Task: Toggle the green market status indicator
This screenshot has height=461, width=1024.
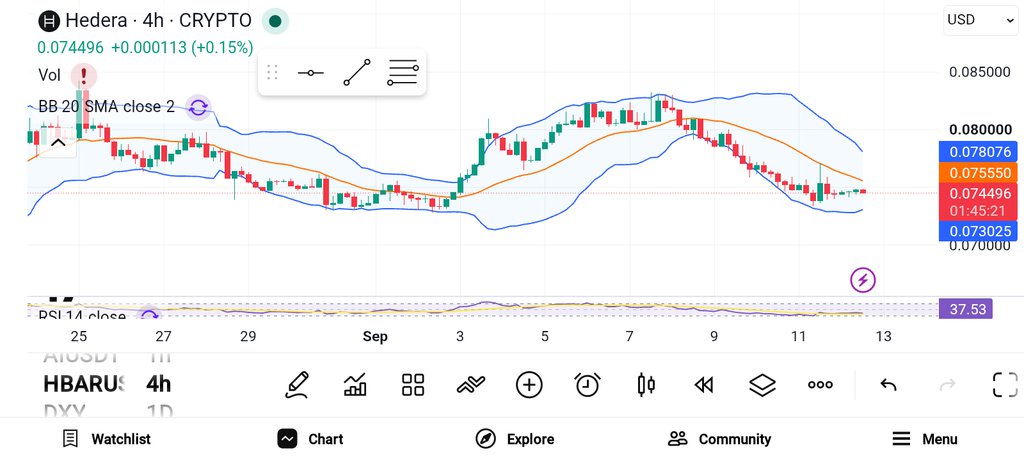Action: click(x=275, y=21)
